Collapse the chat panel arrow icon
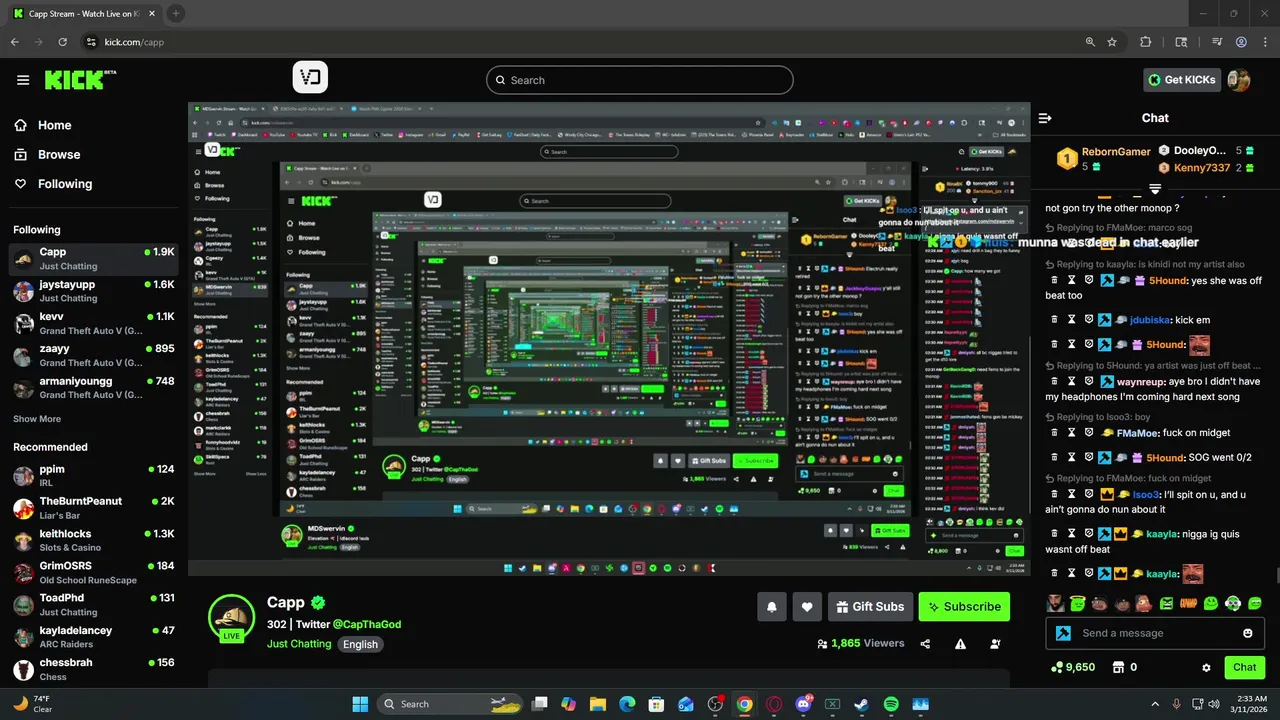The image size is (1280, 720). (x=1045, y=118)
